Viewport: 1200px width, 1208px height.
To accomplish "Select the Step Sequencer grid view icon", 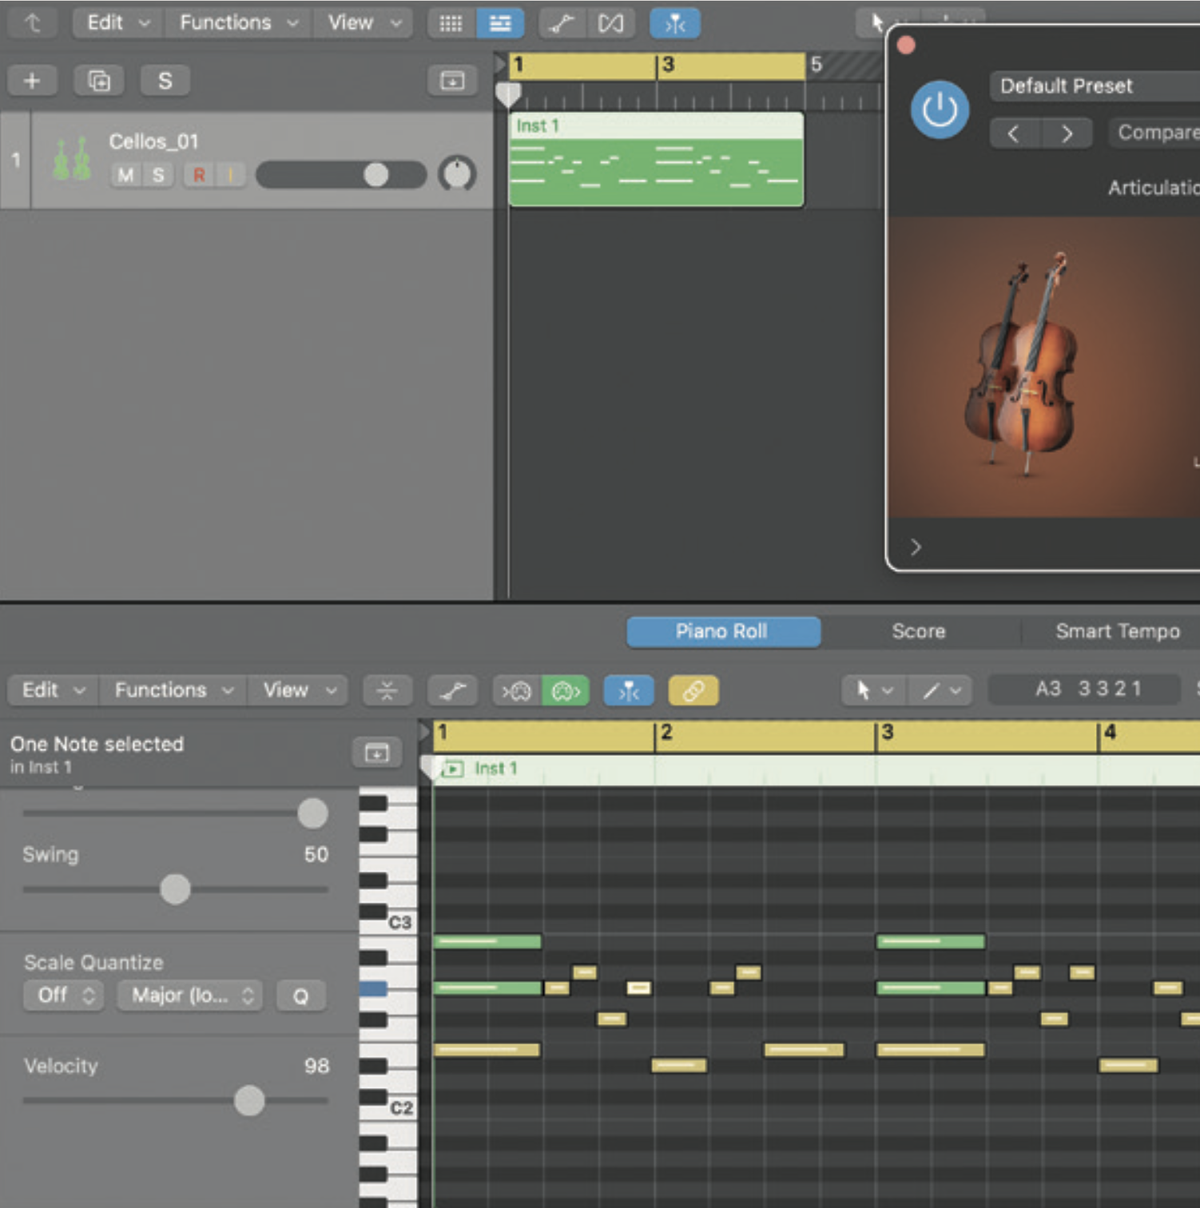I will 449,22.
